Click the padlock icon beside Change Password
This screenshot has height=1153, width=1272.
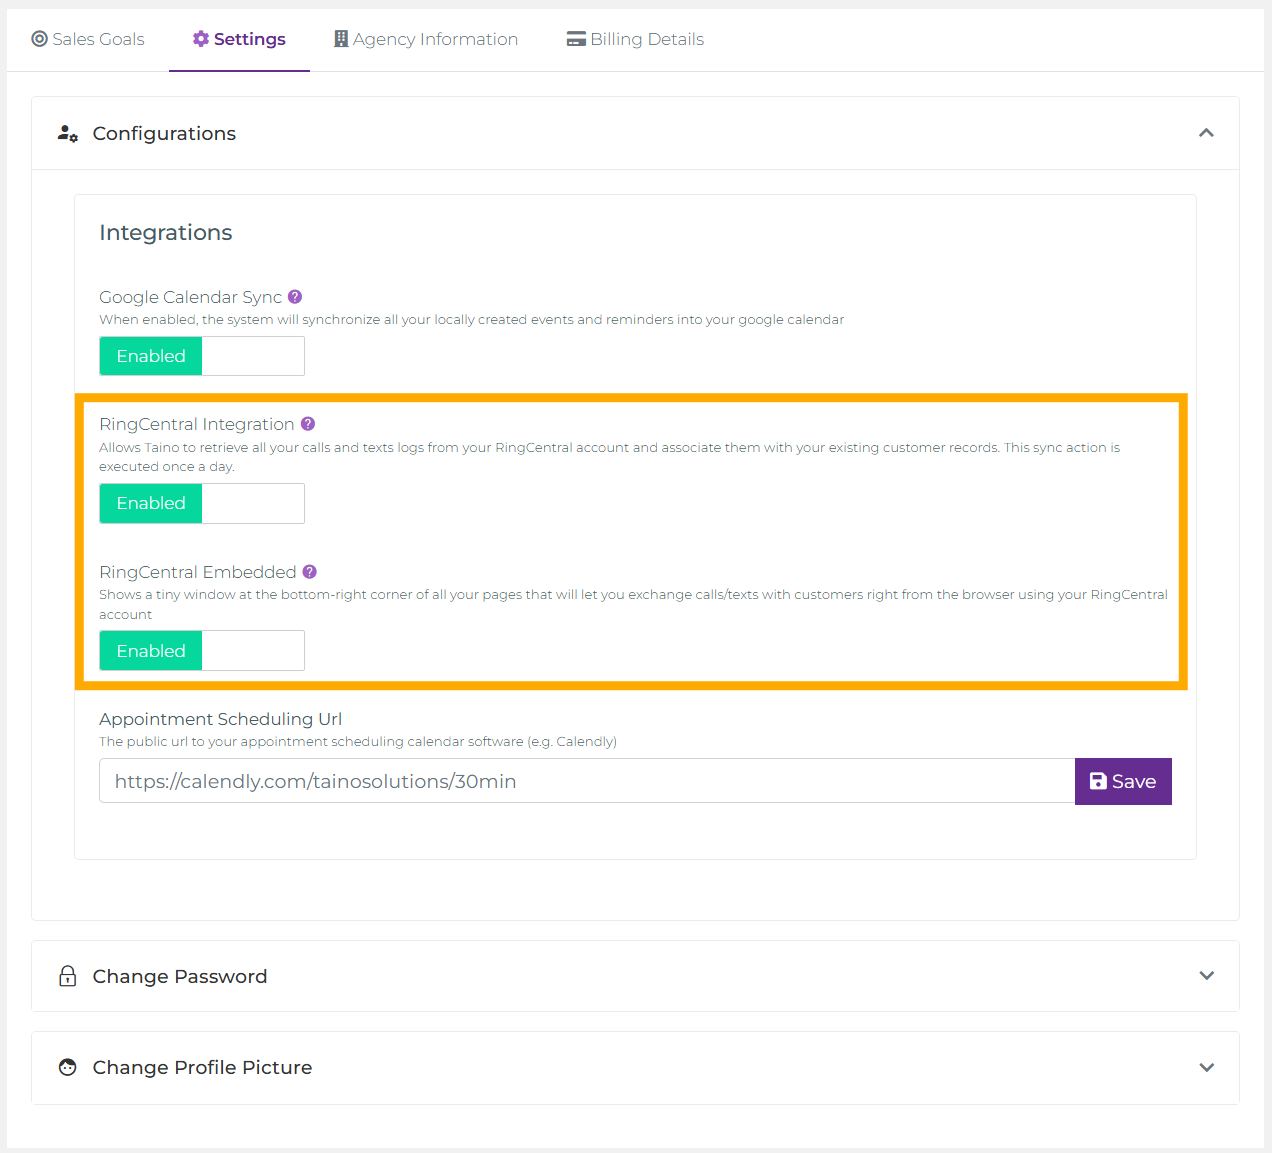pos(67,975)
